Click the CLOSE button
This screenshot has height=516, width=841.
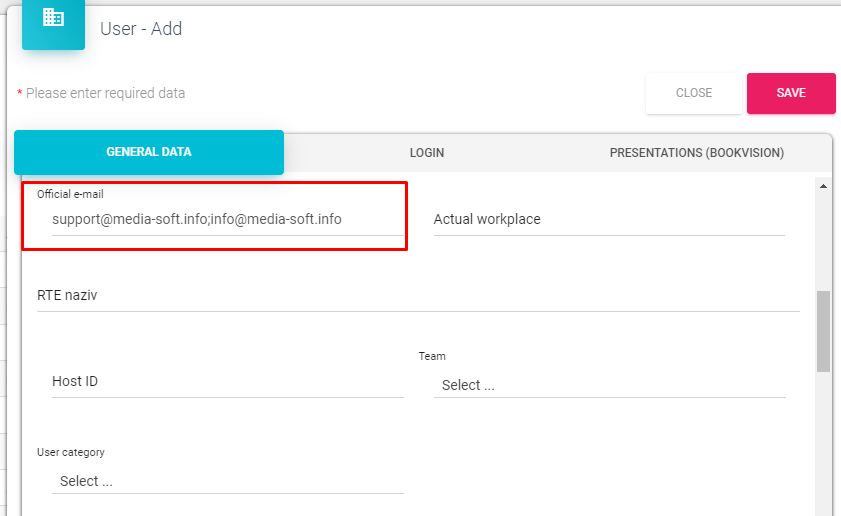point(693,93)
